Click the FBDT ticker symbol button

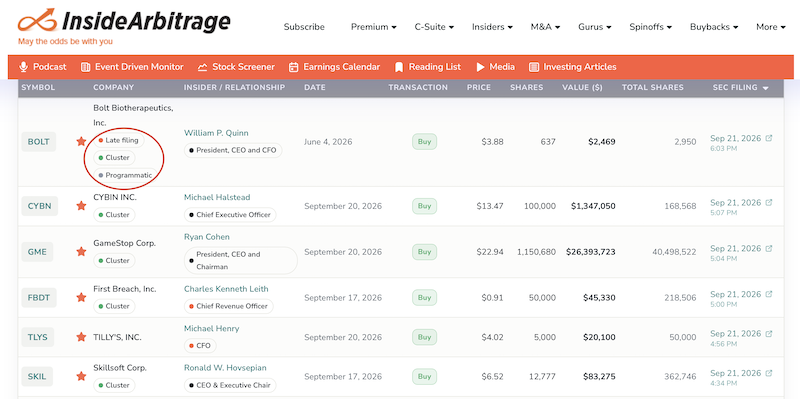39,297
